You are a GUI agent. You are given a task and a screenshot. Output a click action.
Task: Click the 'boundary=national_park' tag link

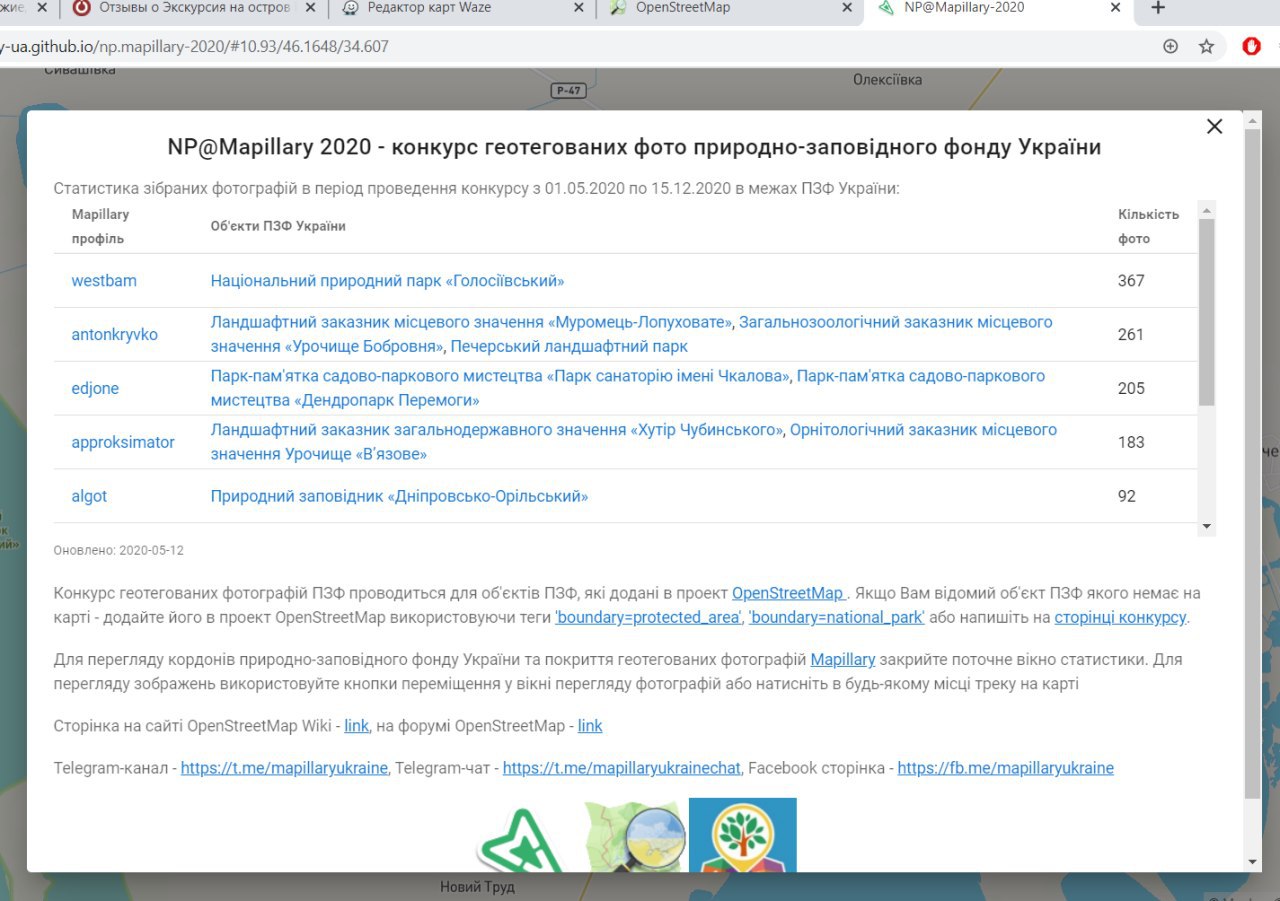(x=837, y=617)
